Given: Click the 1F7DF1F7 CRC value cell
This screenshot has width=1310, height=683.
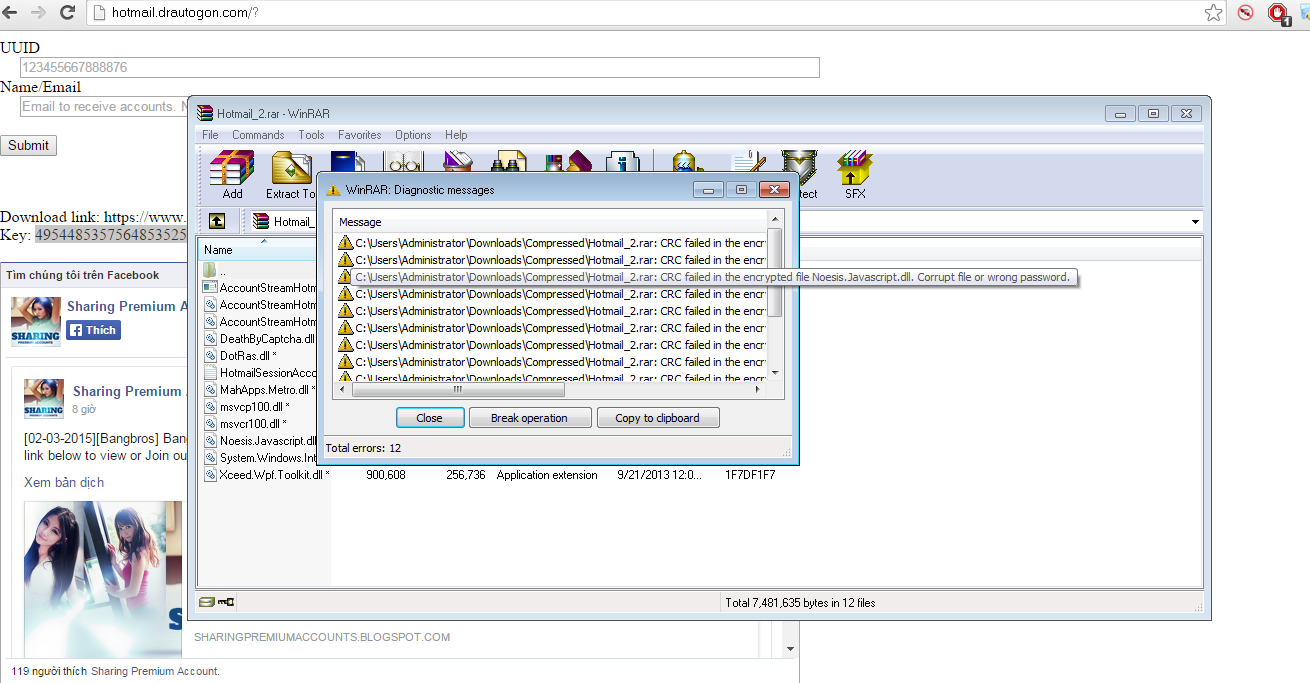Looking at the screenshot, I should (749, 475).
